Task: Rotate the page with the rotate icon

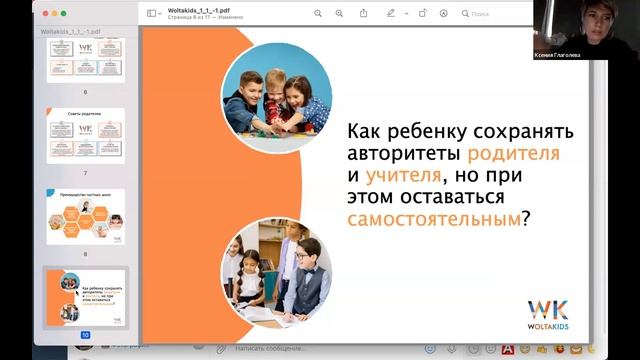Action: tap(422, 13)
